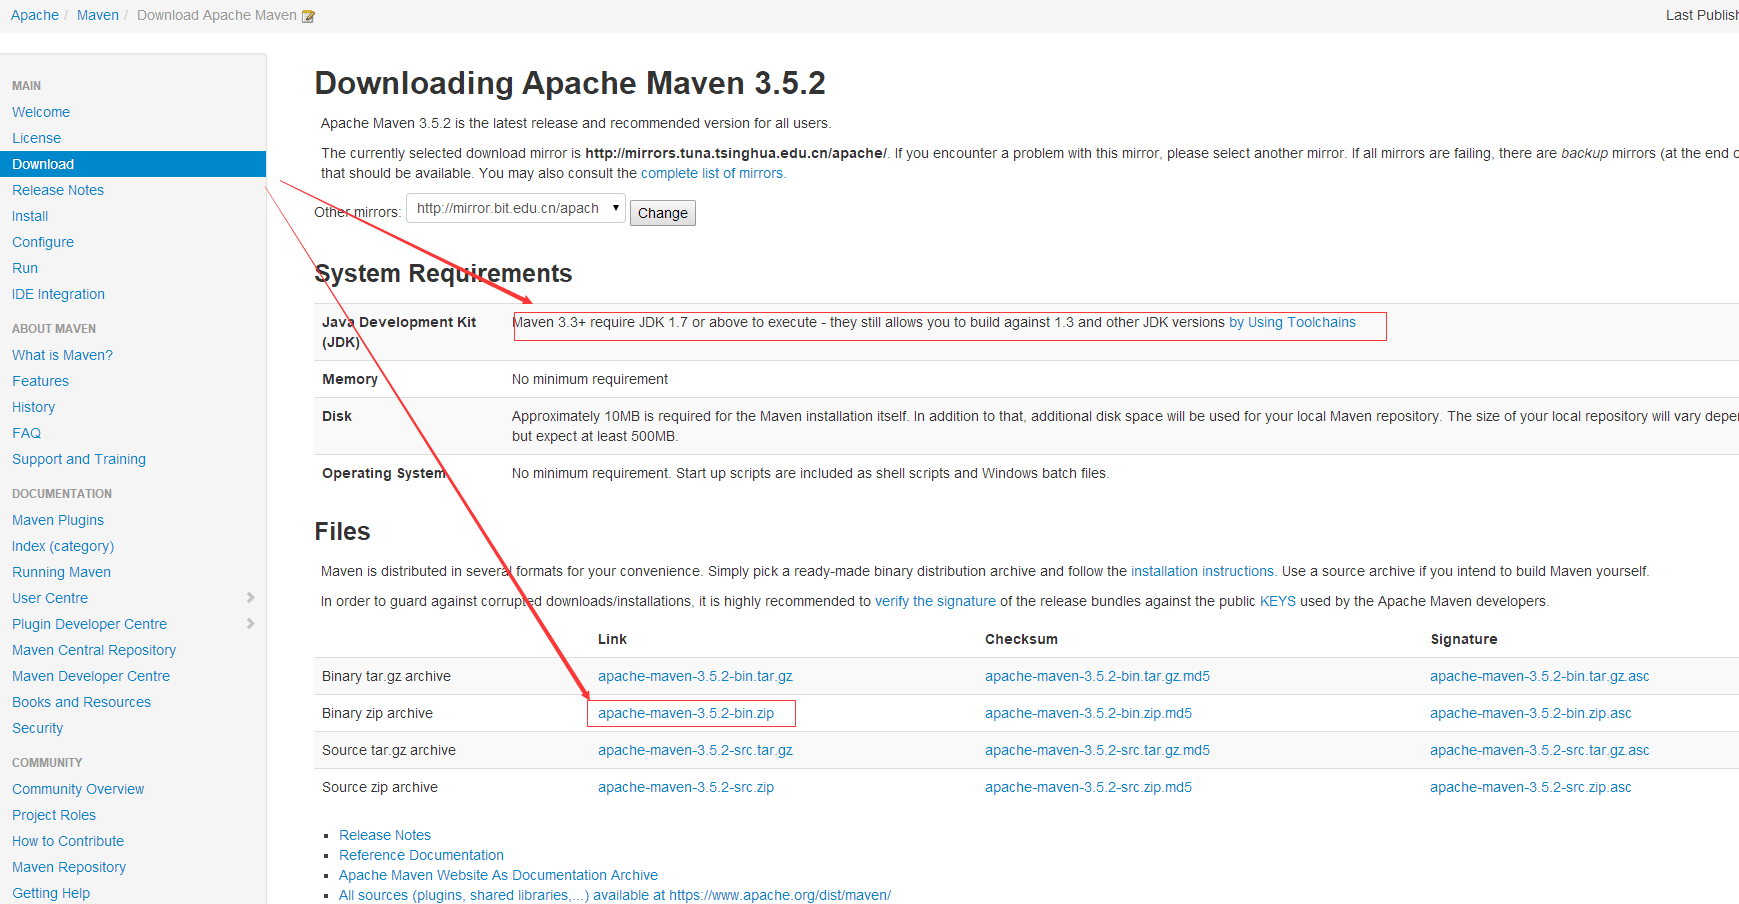Open apache-maven-3.5.2-src.zip.asc signature
Viewport: 1739px width, 904px height.
tap(1530, 787)
